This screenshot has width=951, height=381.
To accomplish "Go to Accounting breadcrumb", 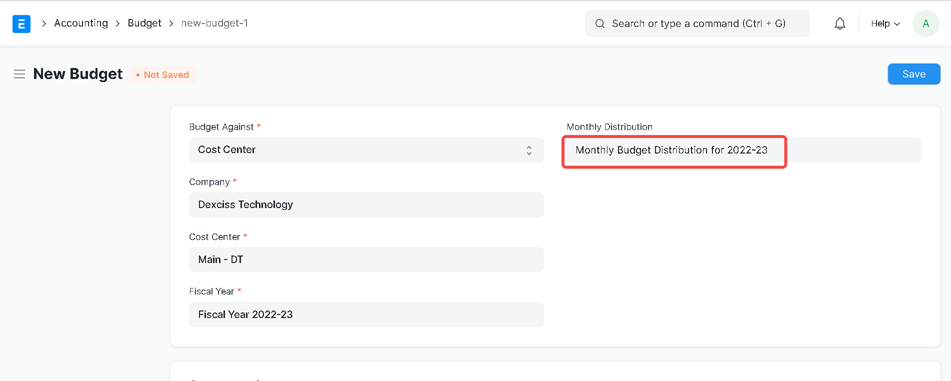I will pyautogui.click(x=81, y=24).
